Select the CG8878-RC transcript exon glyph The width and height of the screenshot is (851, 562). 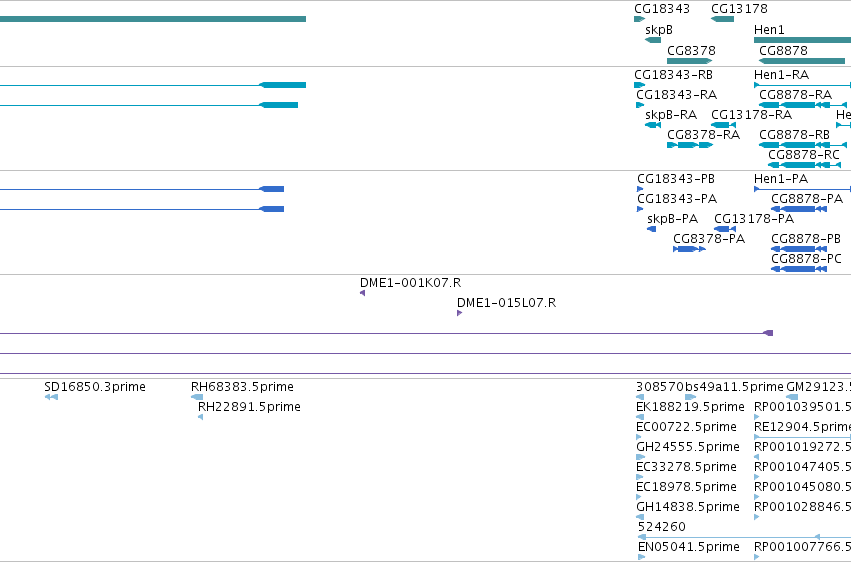(804, 165)
